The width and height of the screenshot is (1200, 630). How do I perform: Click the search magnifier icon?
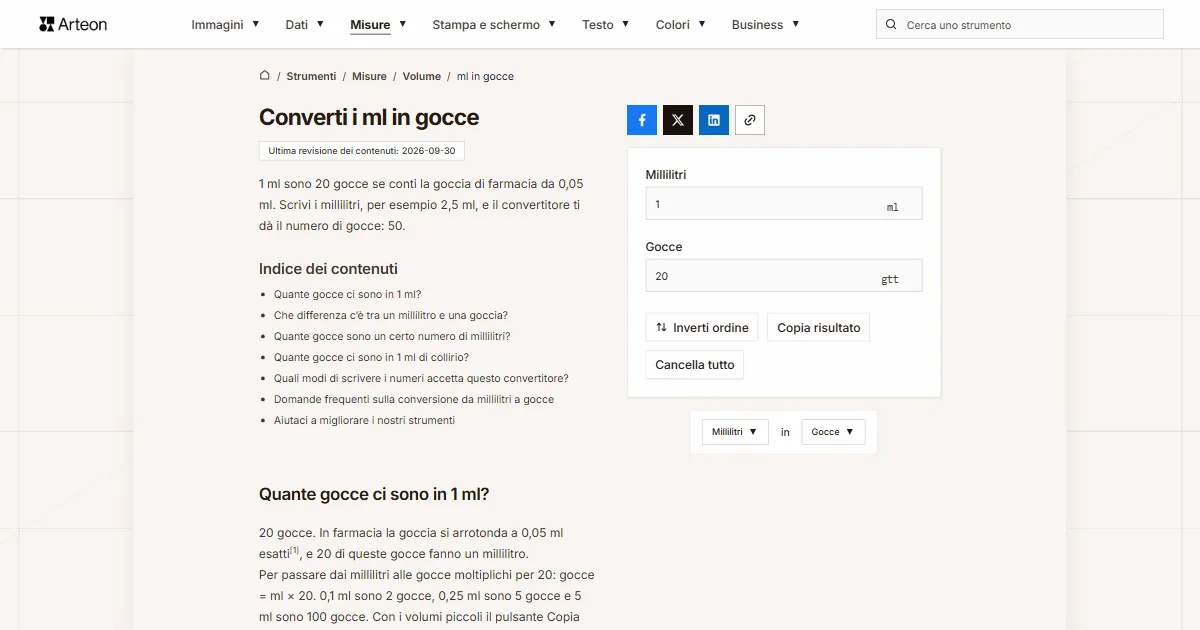891,25
